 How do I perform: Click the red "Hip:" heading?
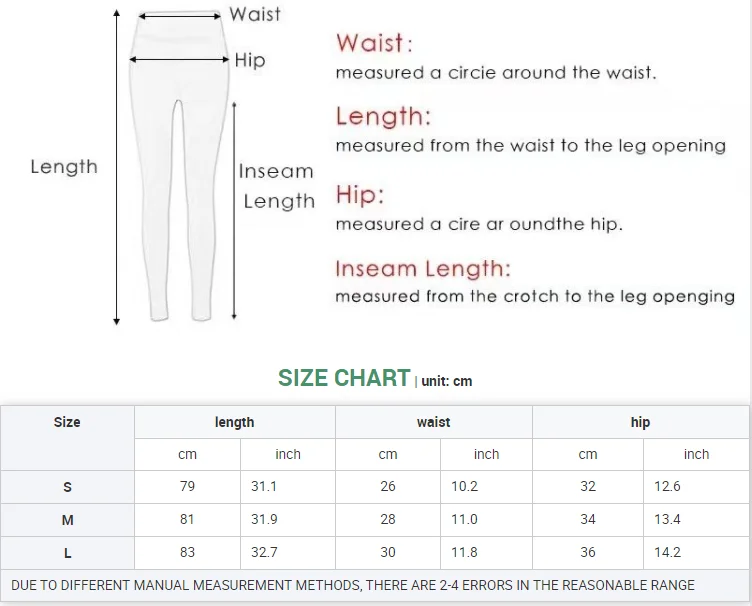[360, 194]
